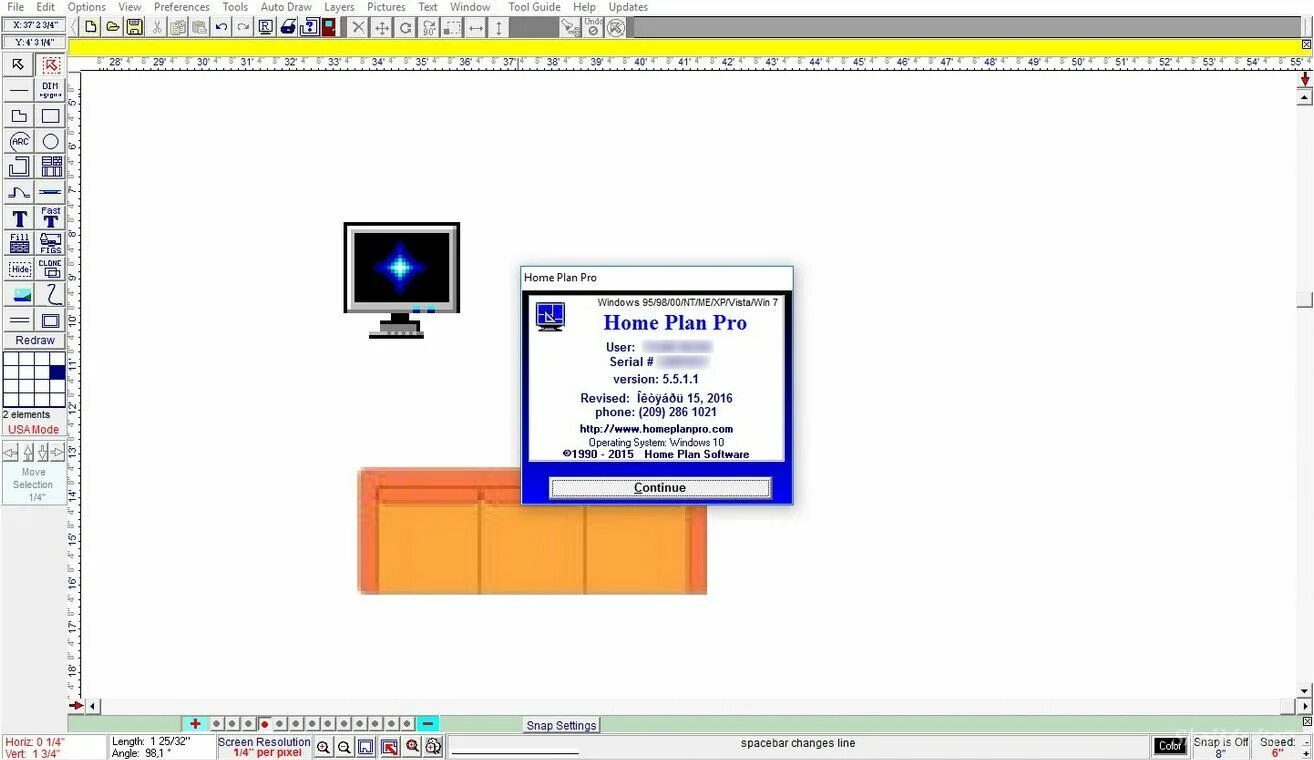Click the cyan minus button on the bottom bar

coord(428,724)
